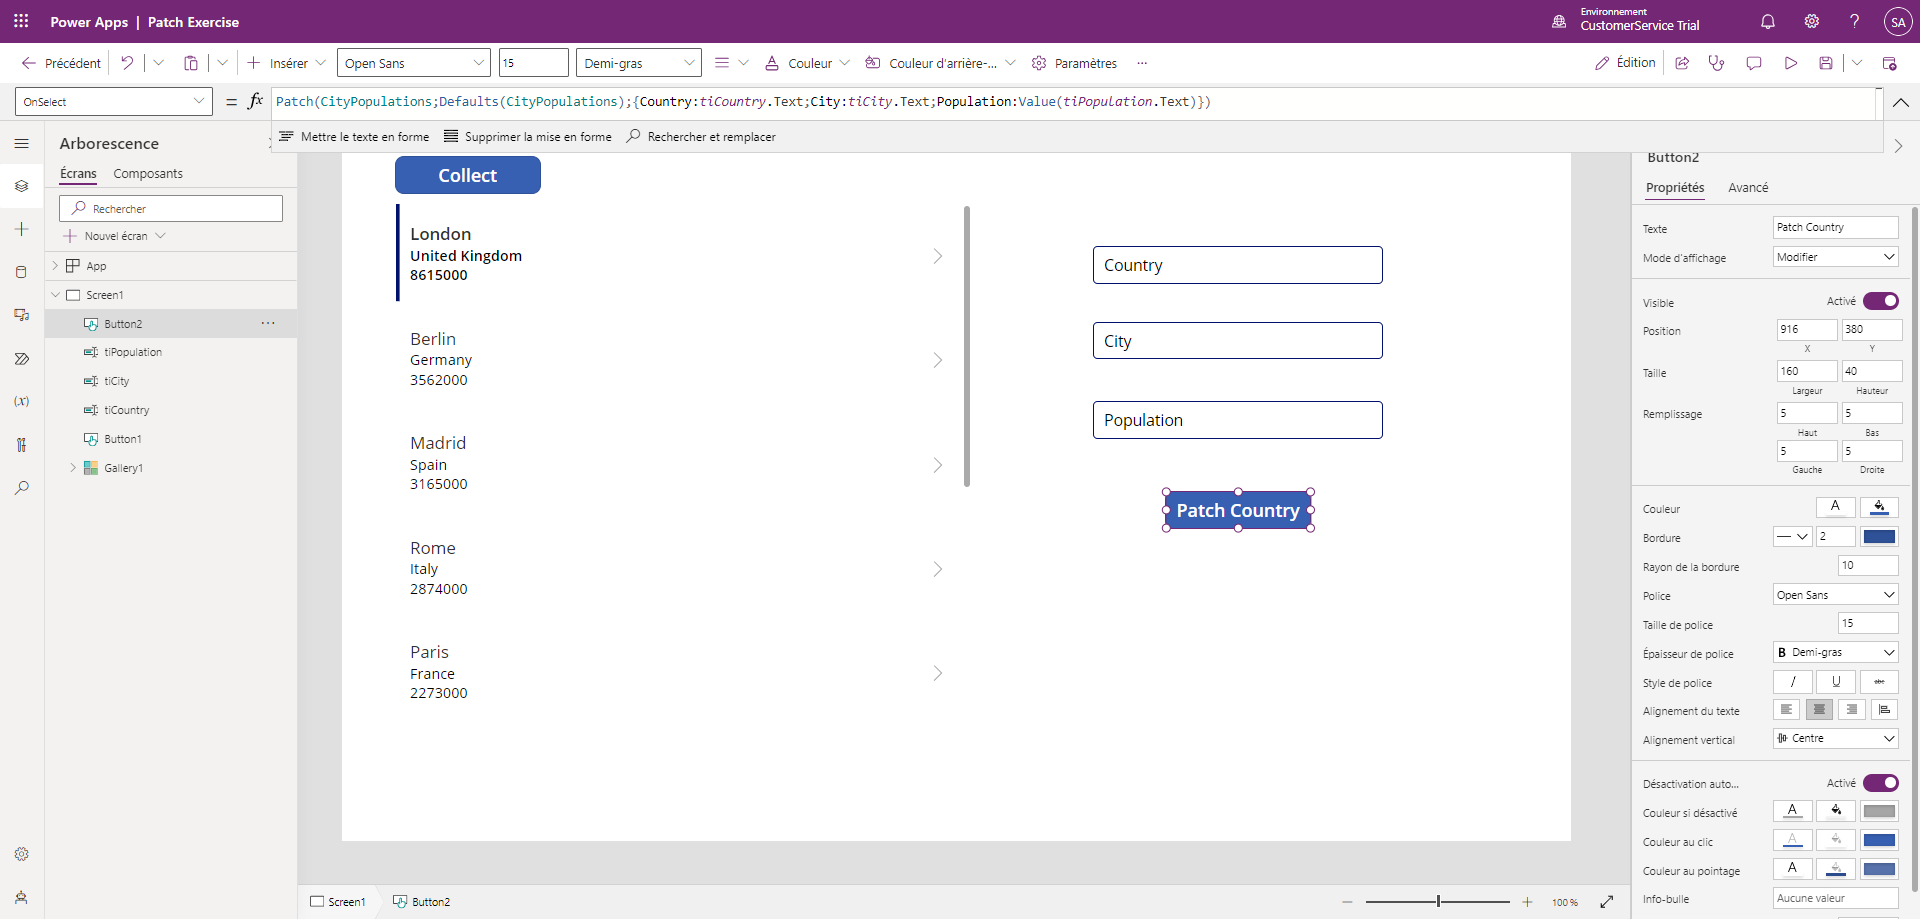Open the app checker stethoscope icon

(1717, 63)
